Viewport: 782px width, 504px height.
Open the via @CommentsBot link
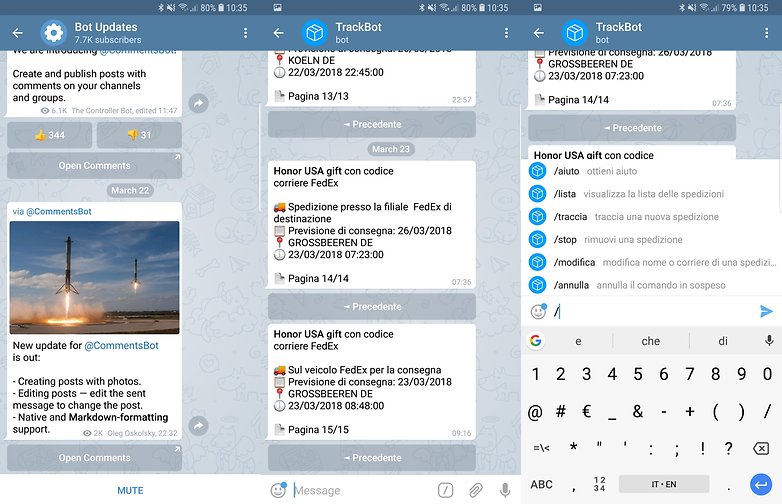(x=52, y=211)
